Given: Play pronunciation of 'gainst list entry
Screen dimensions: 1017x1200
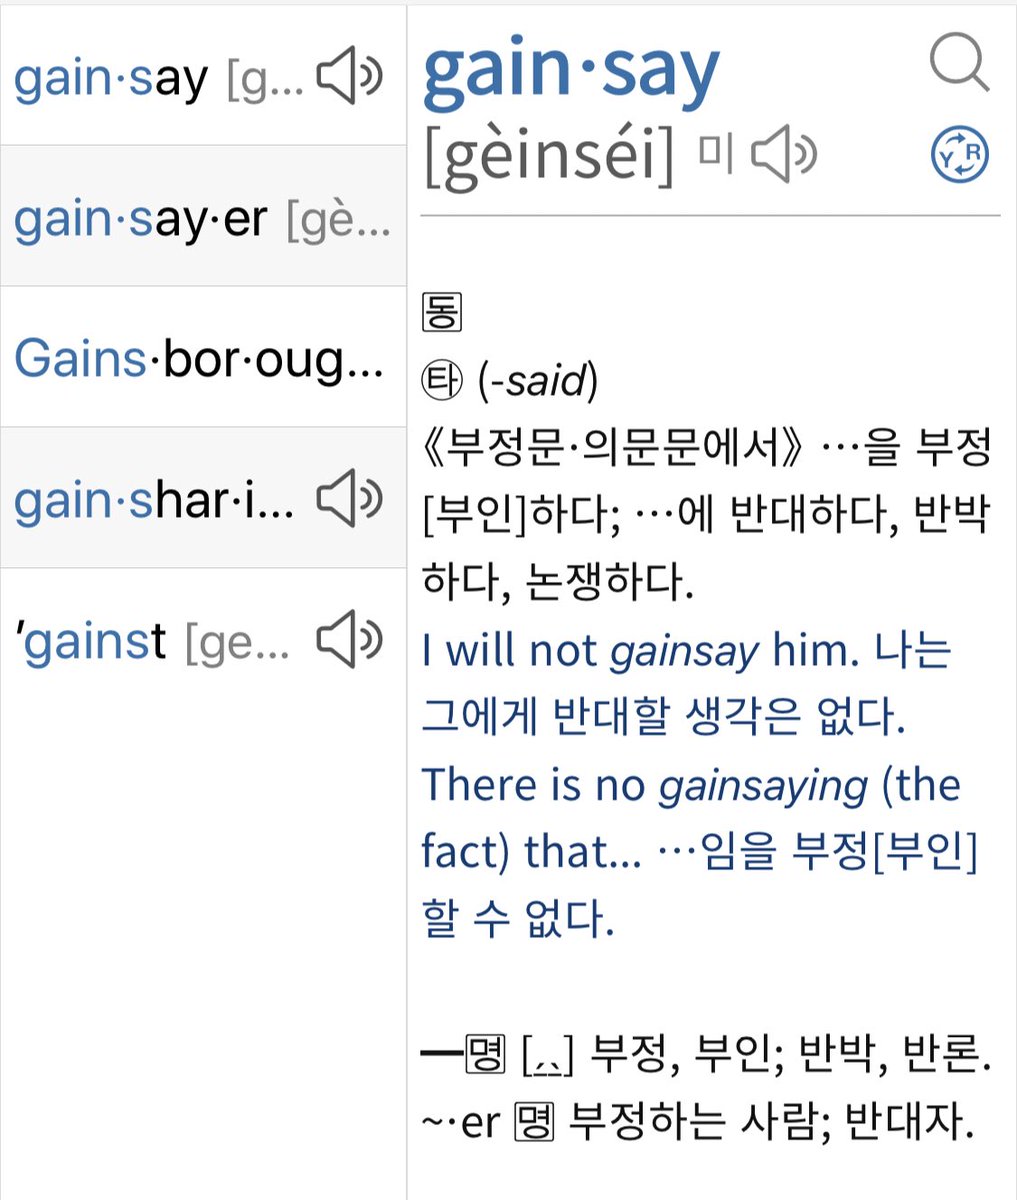Looking at the screenshot, I should click(x=349, y=640).
